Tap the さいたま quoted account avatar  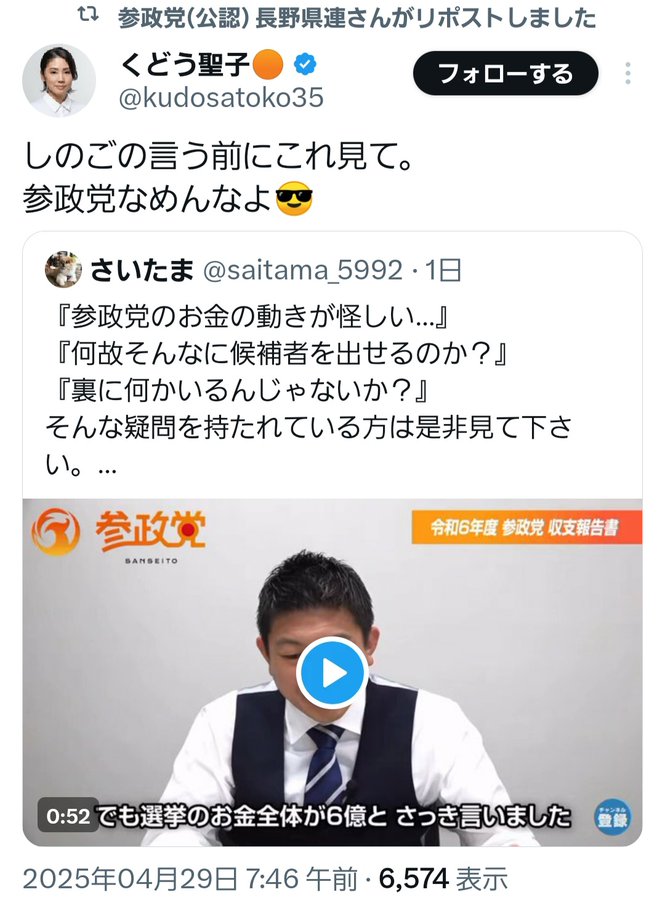pyautogui.click(x=63, y=269)
